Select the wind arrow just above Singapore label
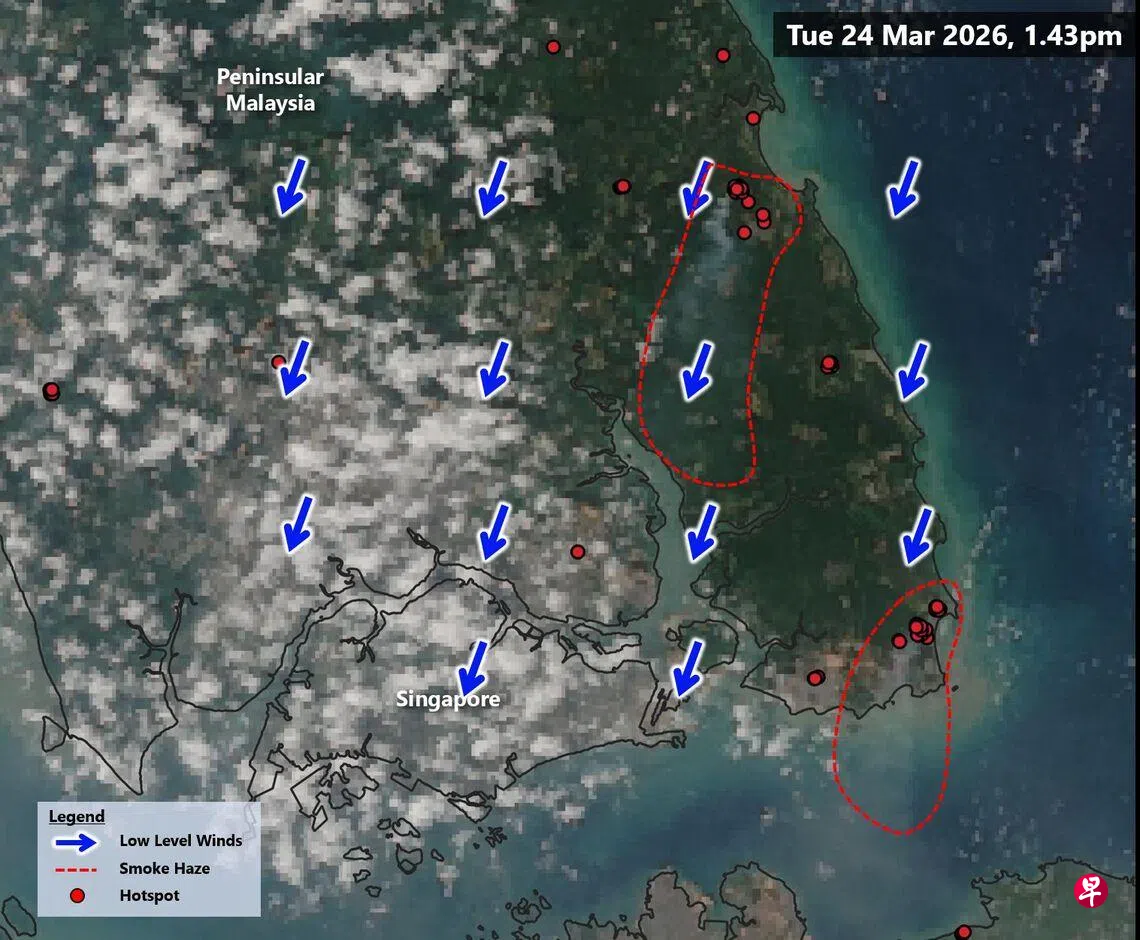This screenshot has width=1140, height=940. [x=474, y=667]
